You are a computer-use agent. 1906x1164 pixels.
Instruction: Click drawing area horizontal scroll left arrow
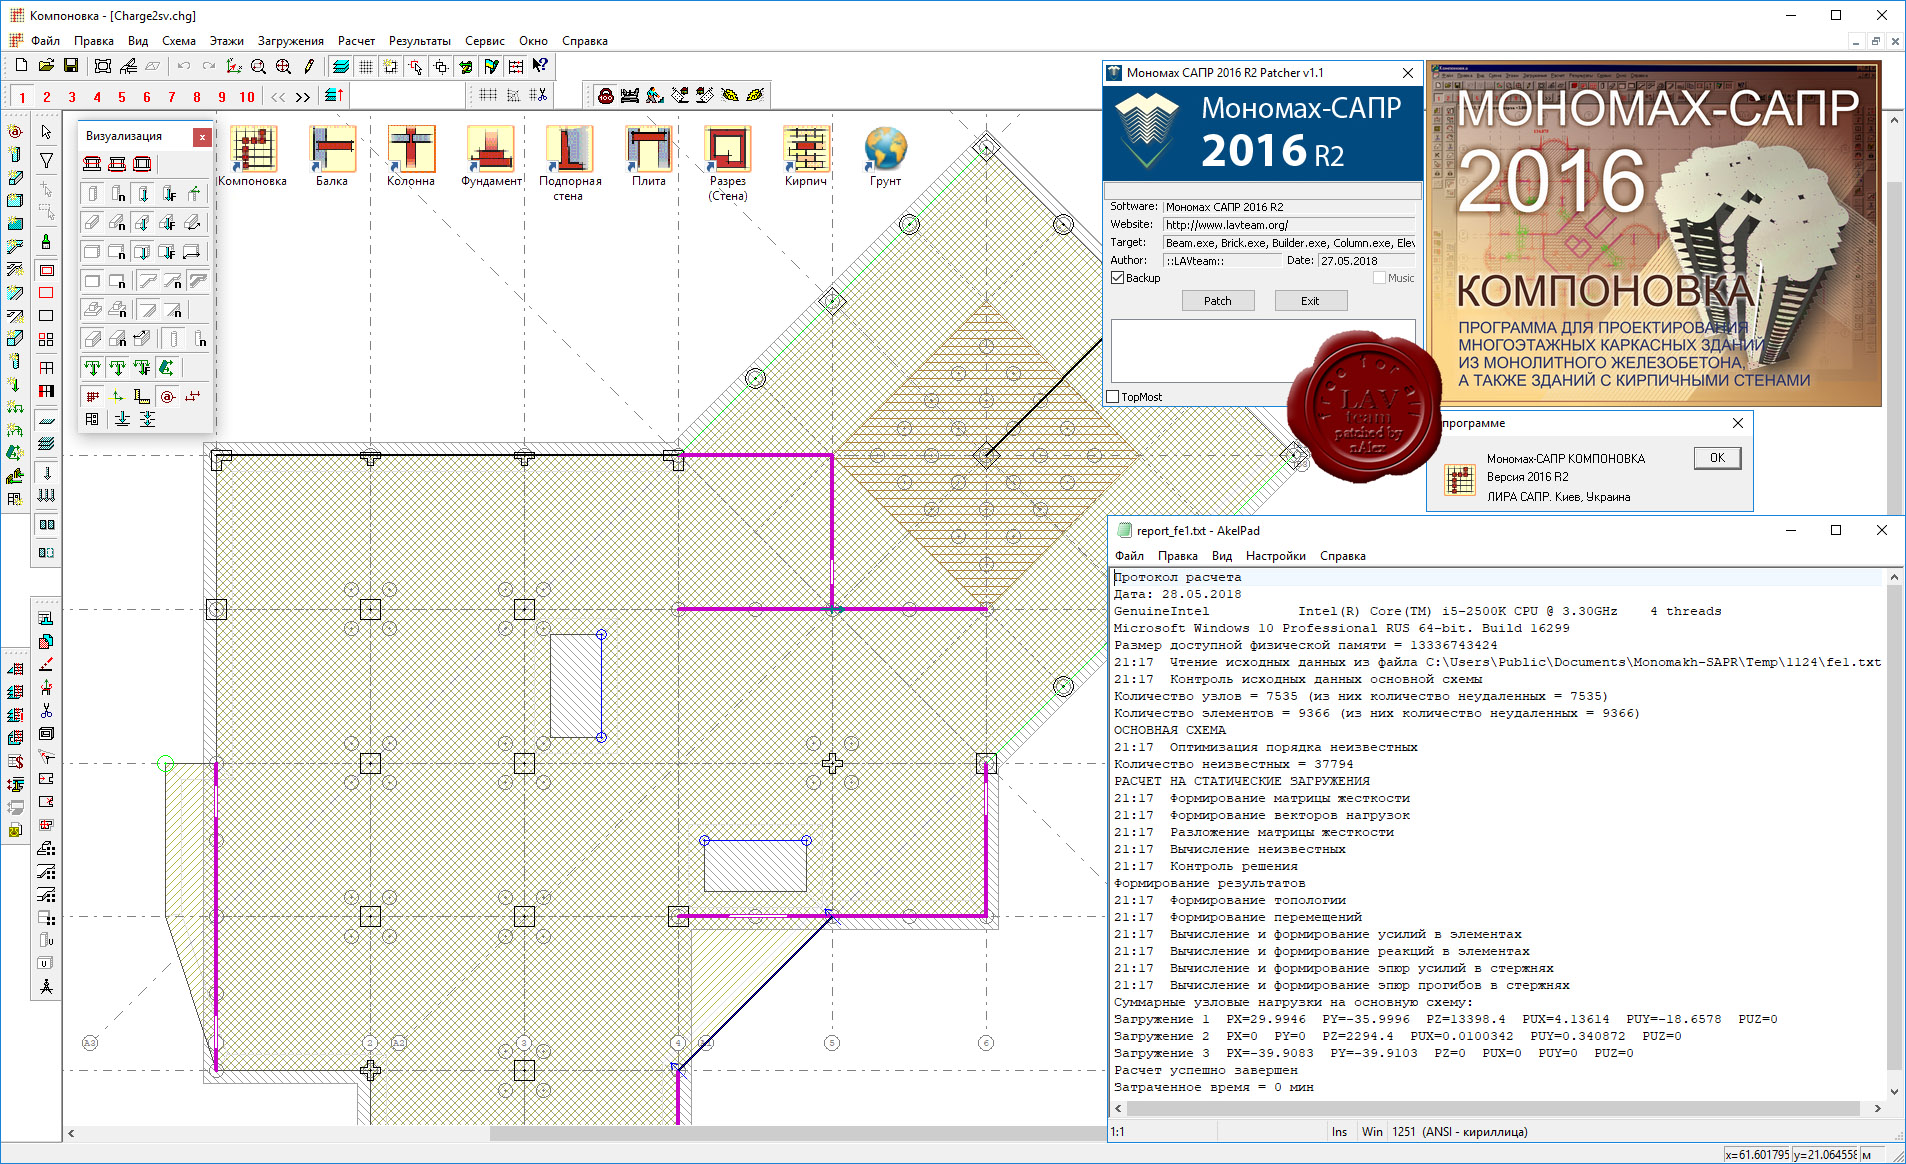(x=71, y=1133)
